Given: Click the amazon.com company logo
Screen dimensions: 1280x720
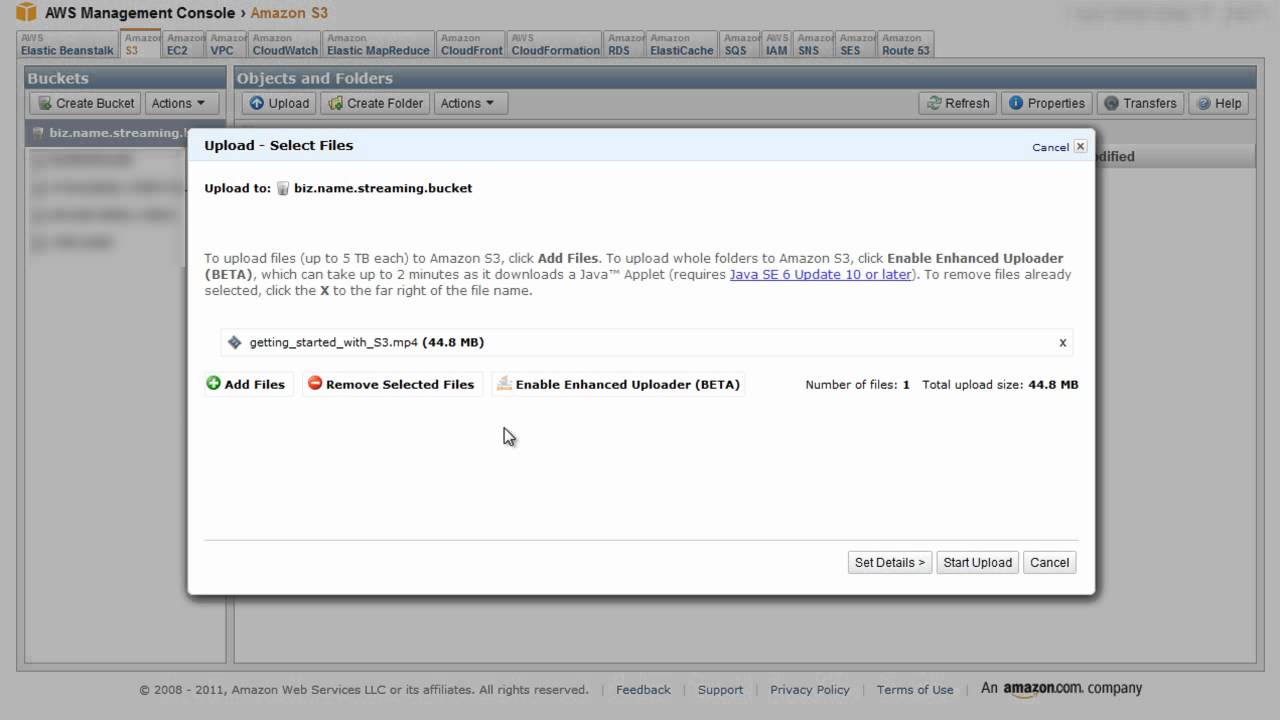Looking at the screenshot, I should tap(1061, 689).
